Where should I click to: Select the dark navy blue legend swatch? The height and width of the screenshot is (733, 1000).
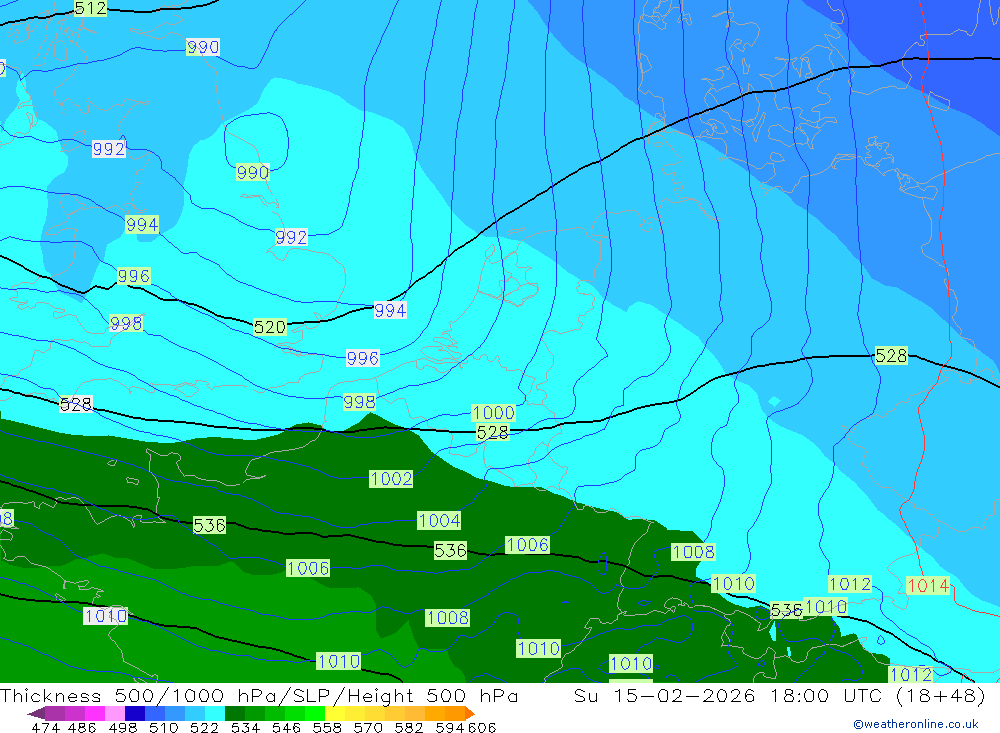[135, 713]
